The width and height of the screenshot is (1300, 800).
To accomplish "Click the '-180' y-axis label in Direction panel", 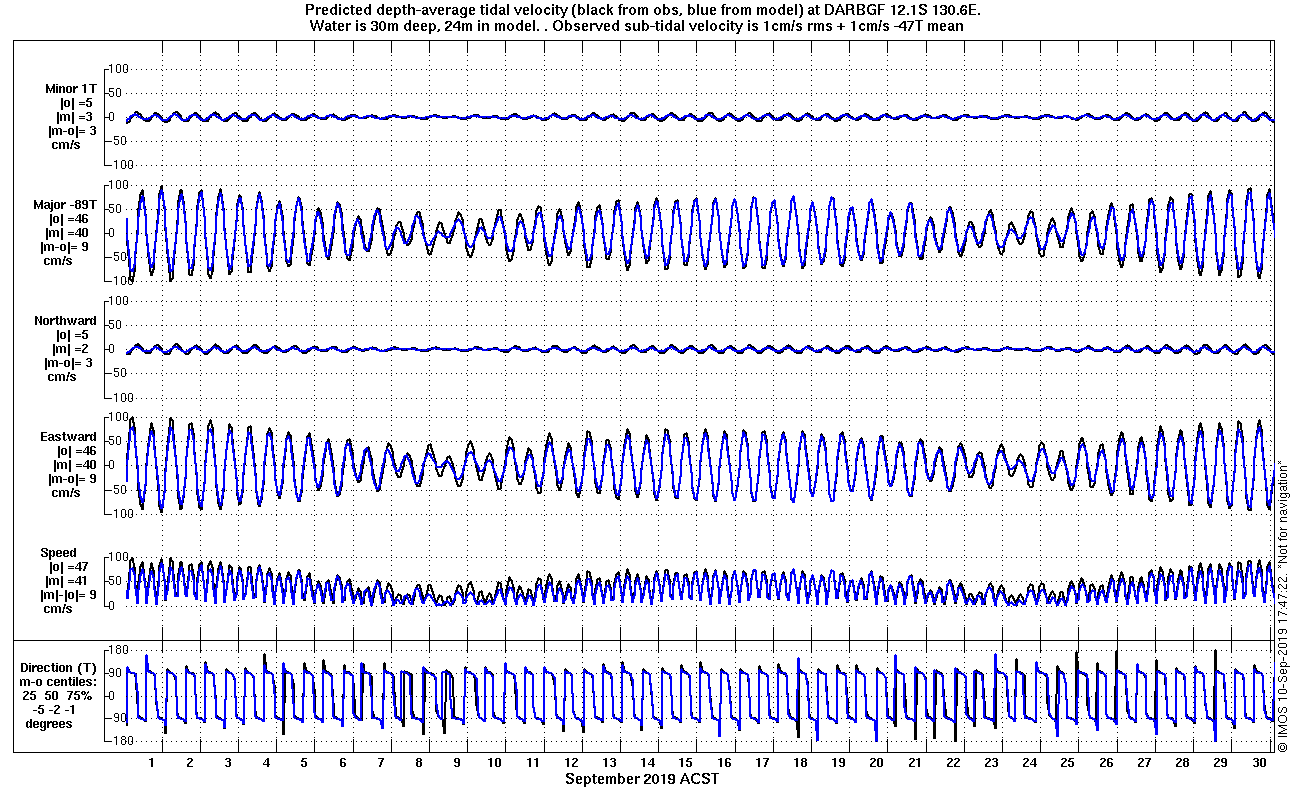I will (x=117, y=742).
